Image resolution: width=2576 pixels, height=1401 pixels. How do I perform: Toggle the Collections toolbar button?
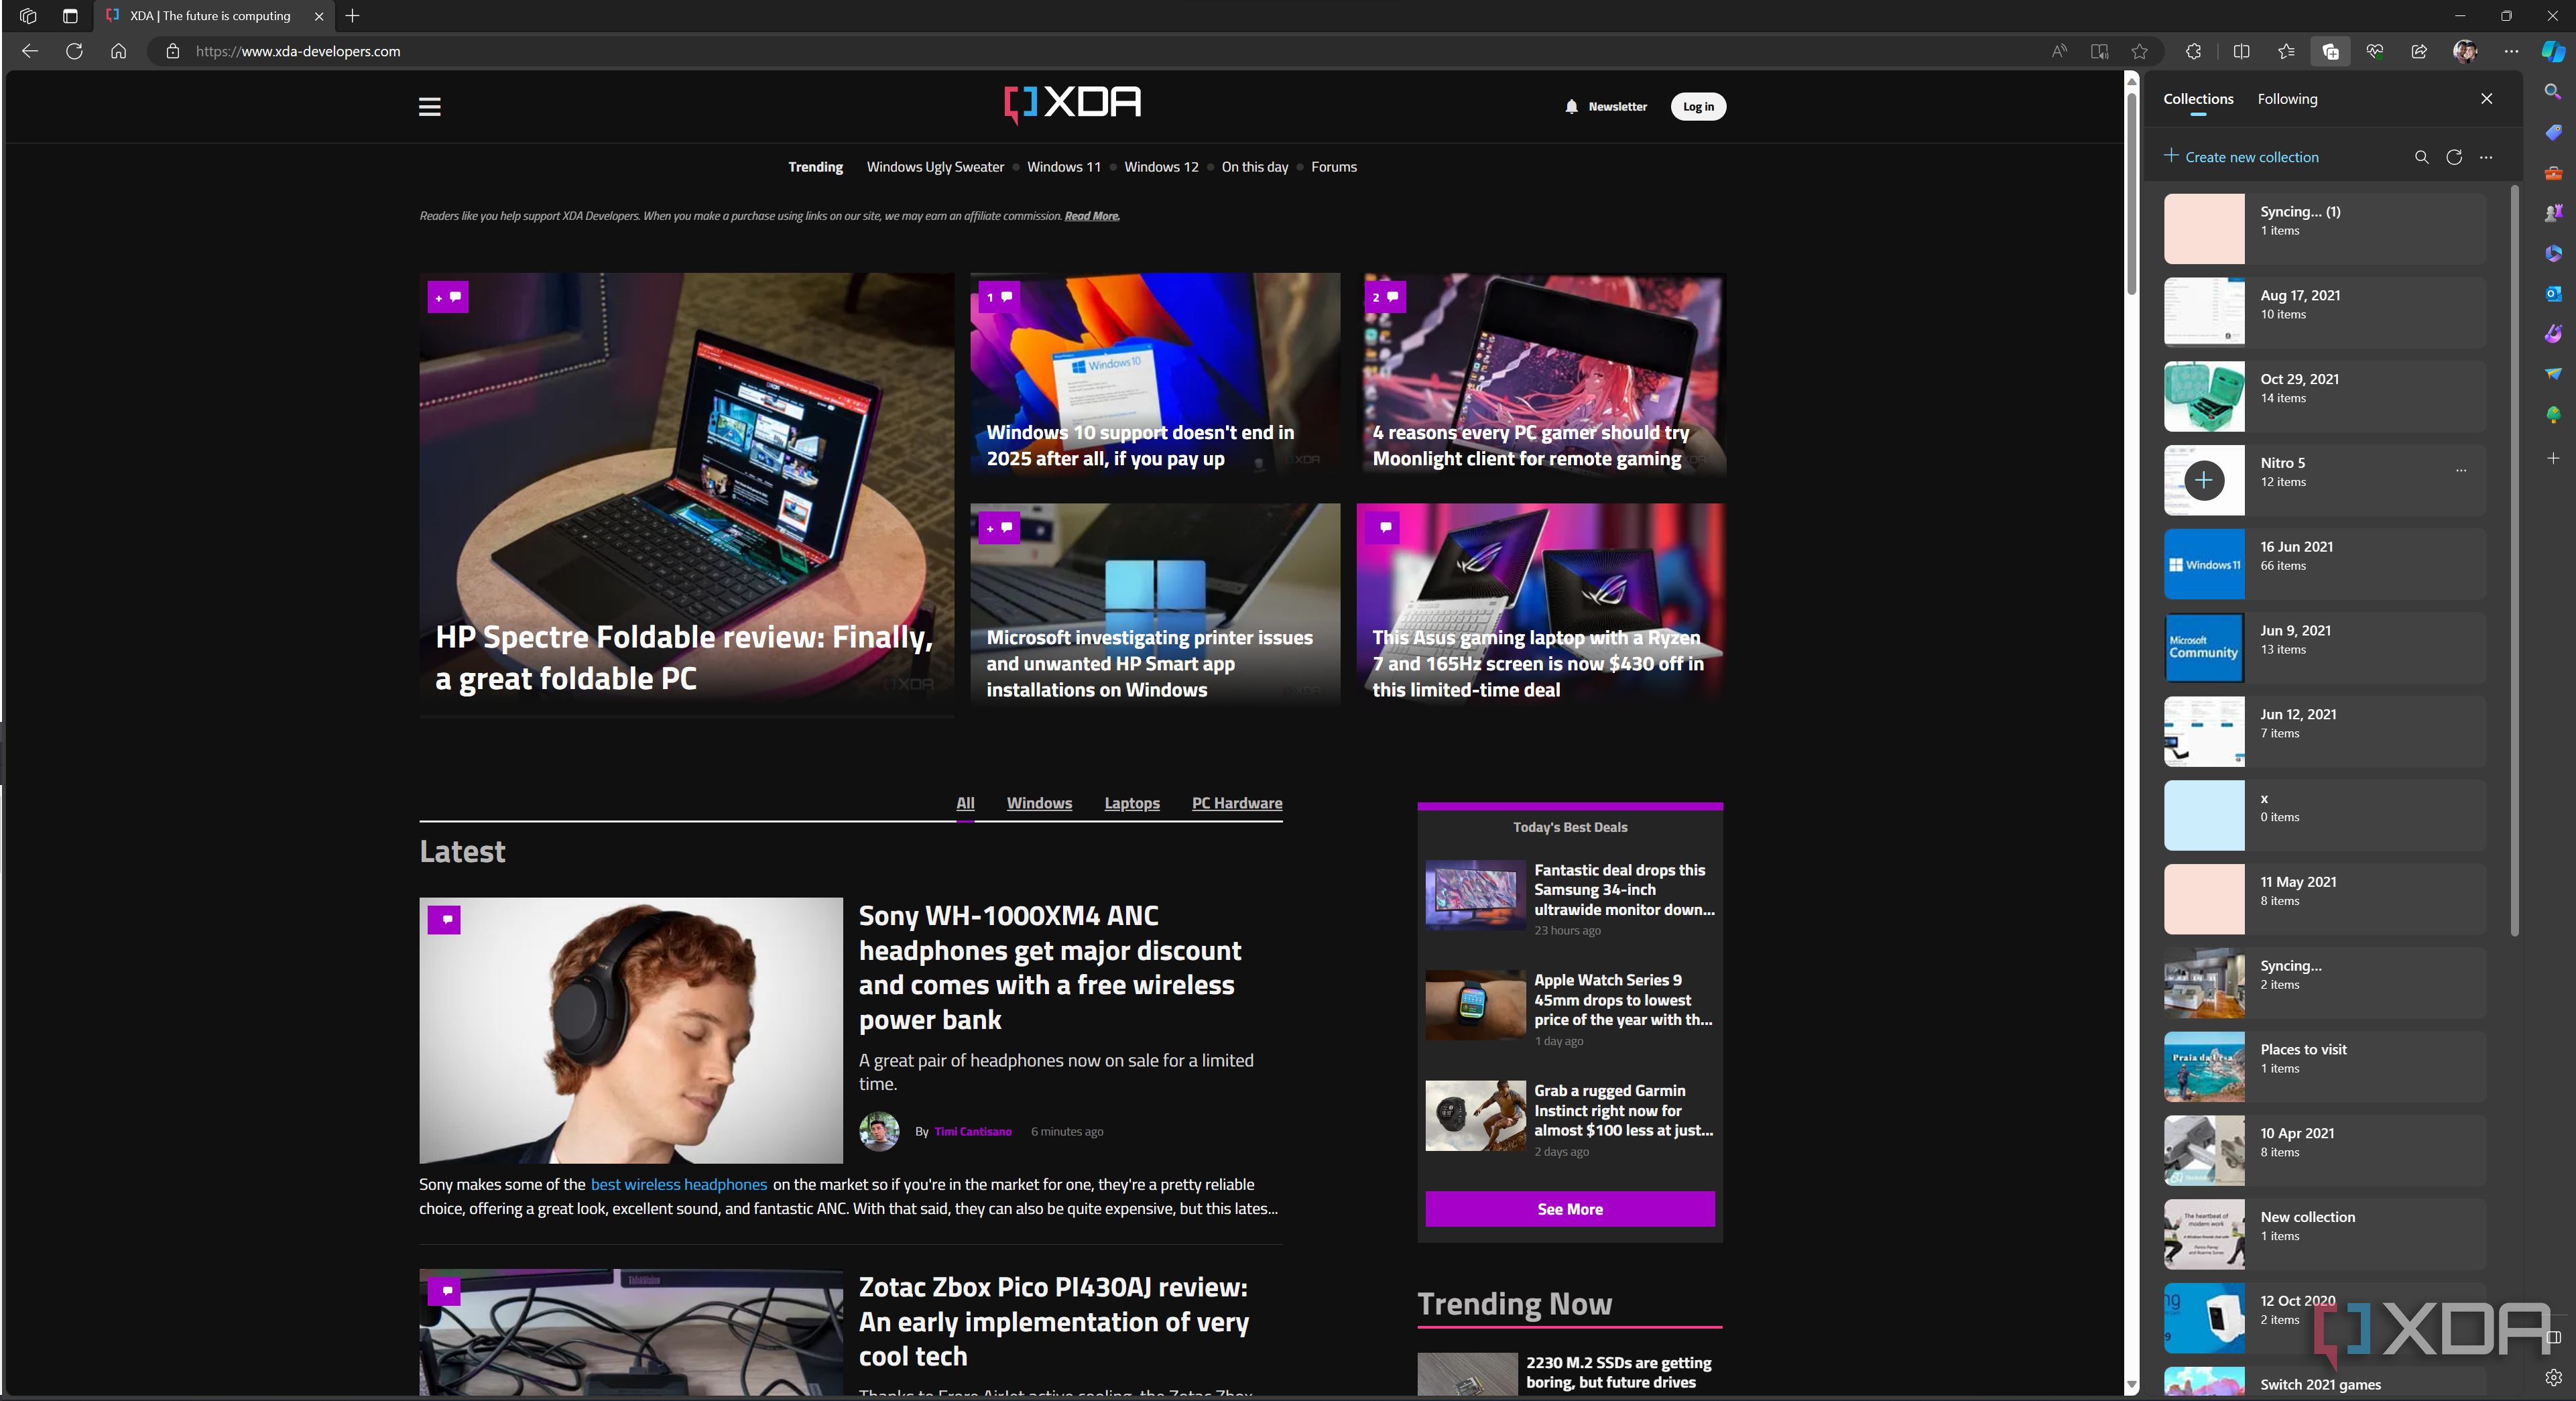2330,51
